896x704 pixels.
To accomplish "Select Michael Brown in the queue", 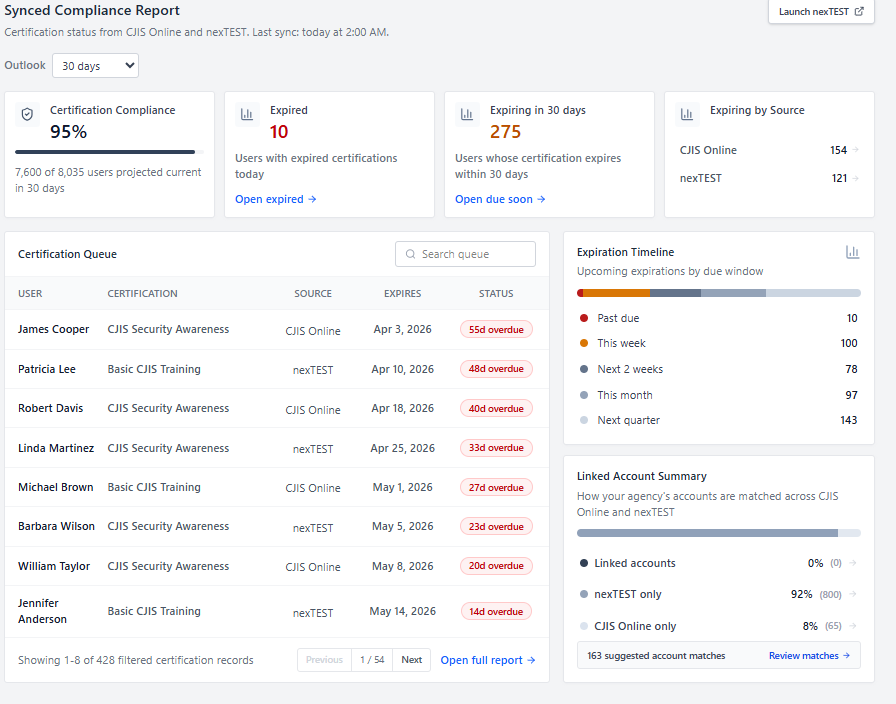I will tap(55, 487).
